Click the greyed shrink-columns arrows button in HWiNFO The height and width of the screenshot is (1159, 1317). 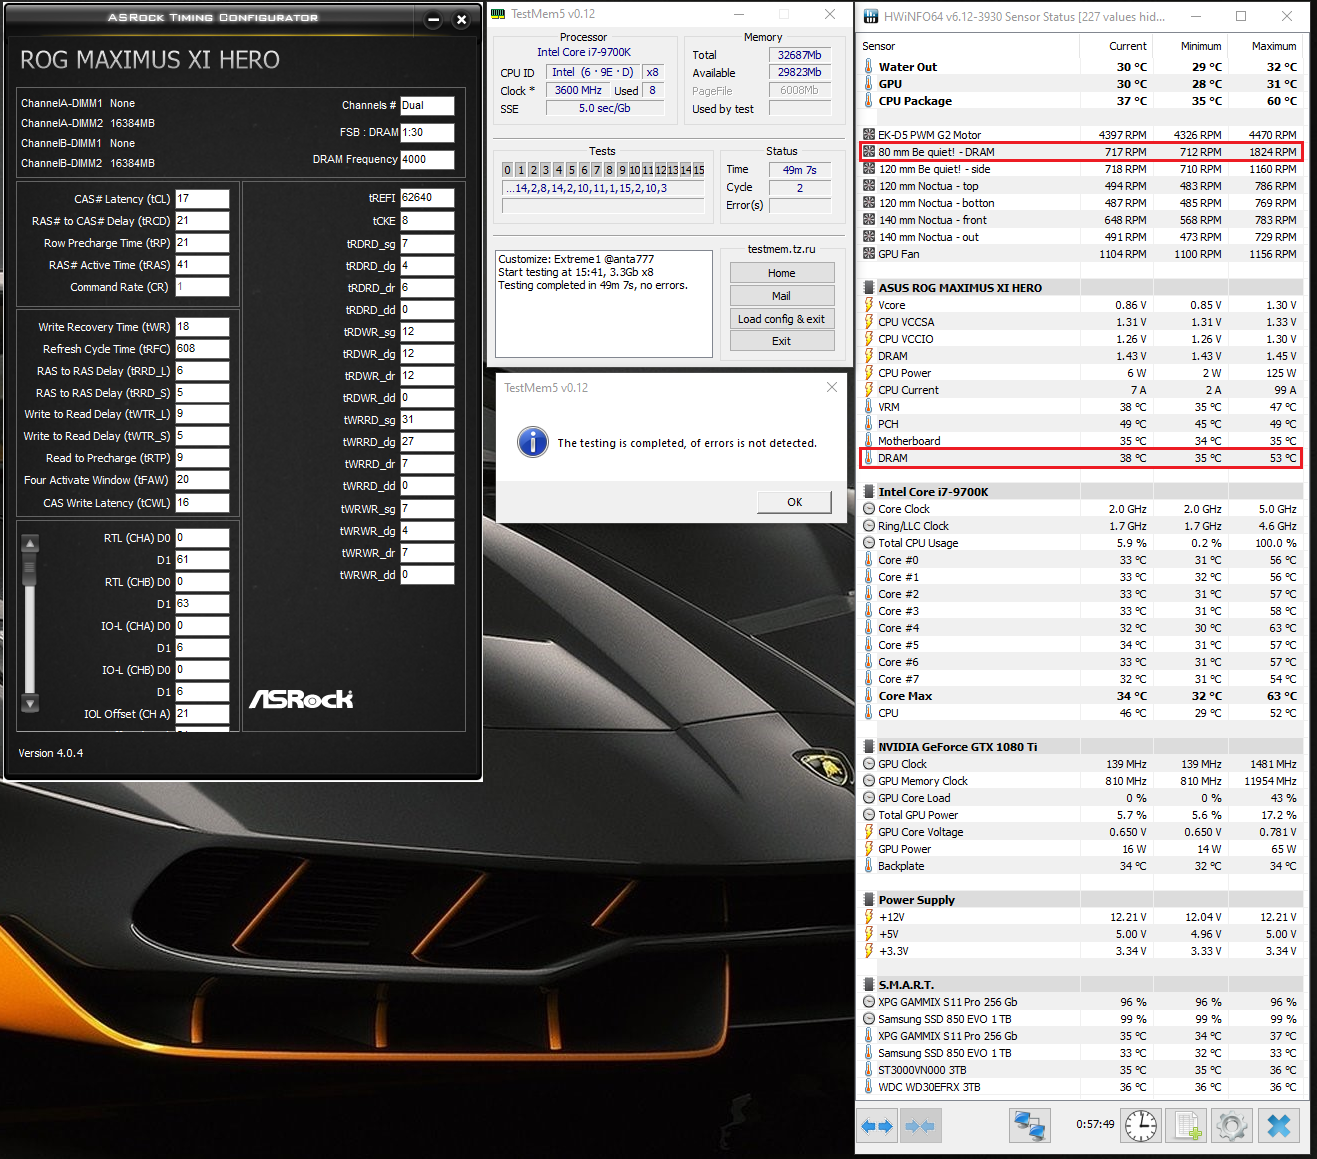919,1126
